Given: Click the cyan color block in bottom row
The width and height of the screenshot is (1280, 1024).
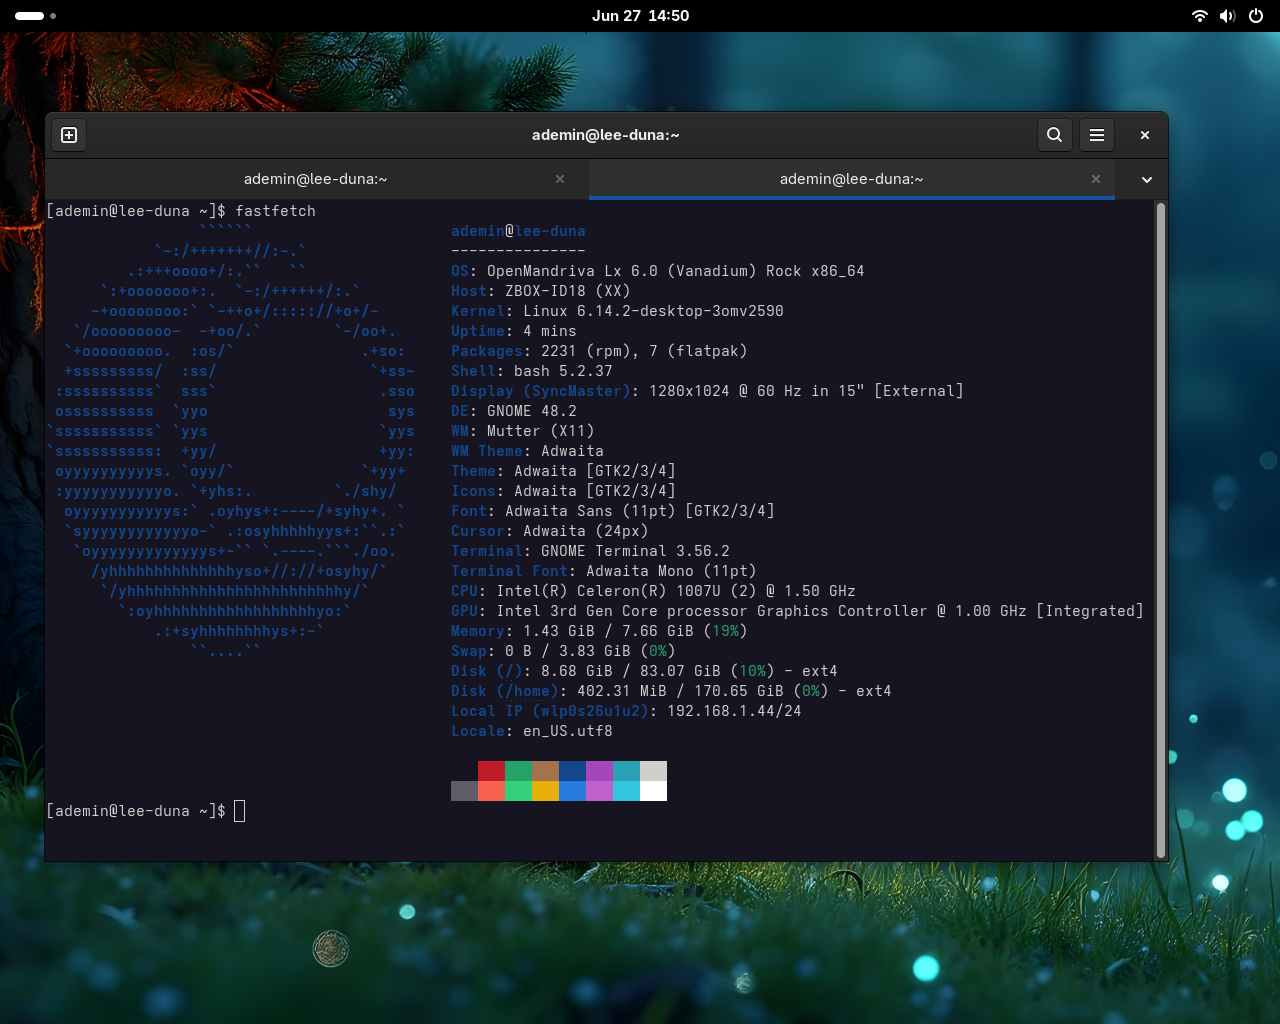Looking at the screenshot, I should (x=626, y=791).
